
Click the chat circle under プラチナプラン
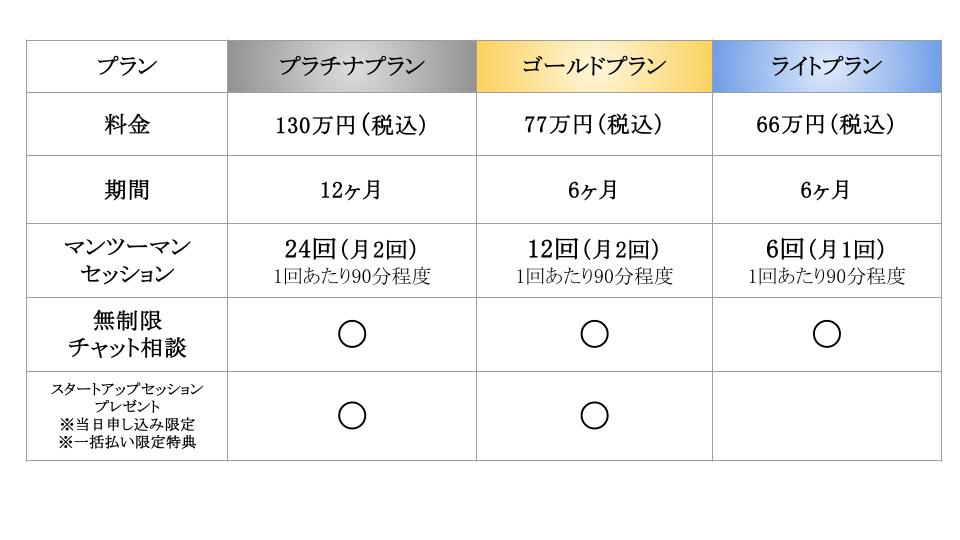[x=352, y=334]
